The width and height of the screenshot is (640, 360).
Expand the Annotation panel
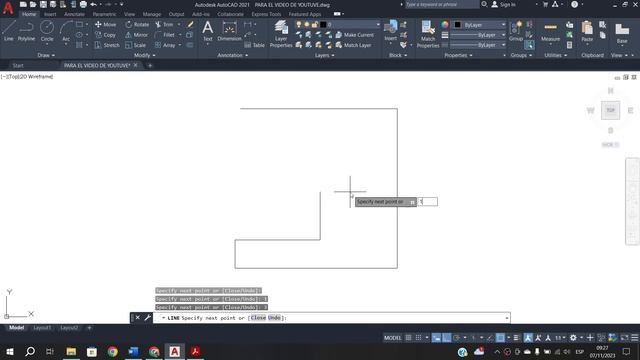pyautogui.click(x=233, y=55)
